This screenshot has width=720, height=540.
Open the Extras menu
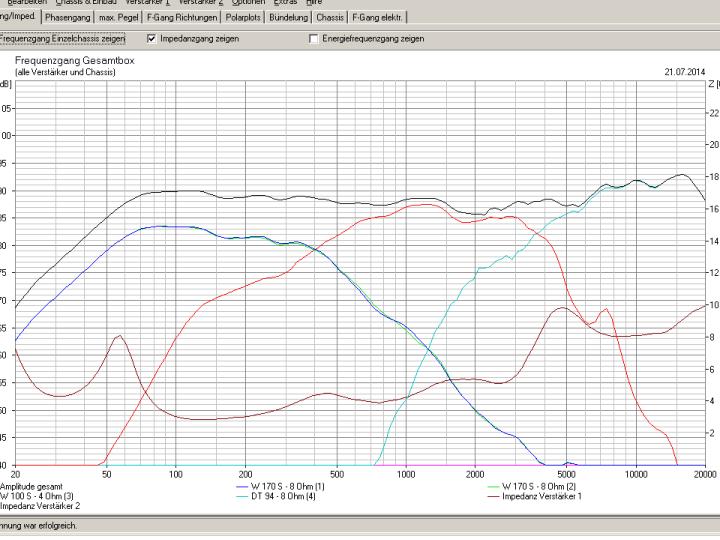[x=286, y=2]
